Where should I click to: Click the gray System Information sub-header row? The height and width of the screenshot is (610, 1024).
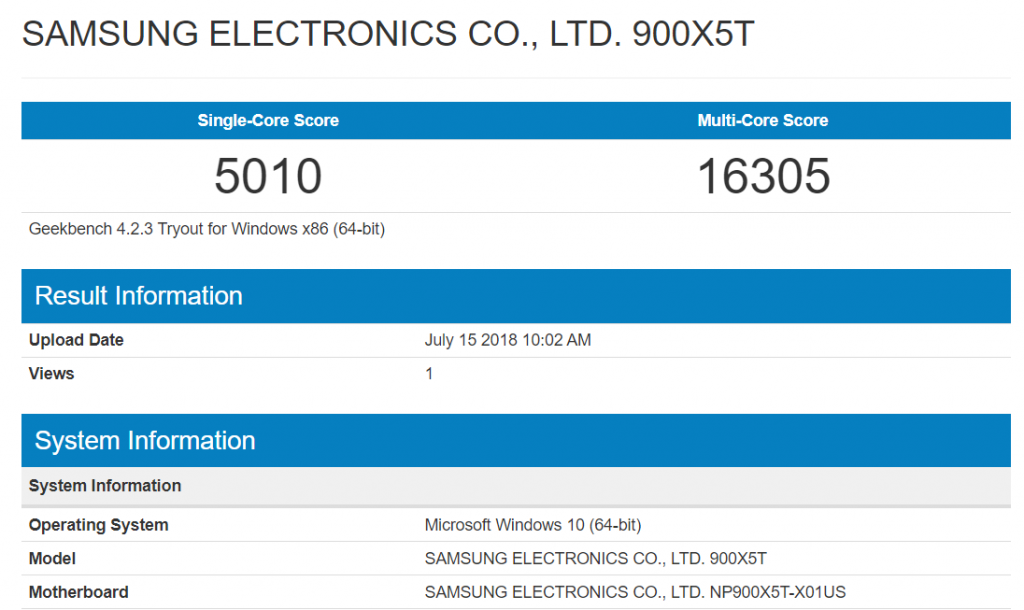(516, 486)
